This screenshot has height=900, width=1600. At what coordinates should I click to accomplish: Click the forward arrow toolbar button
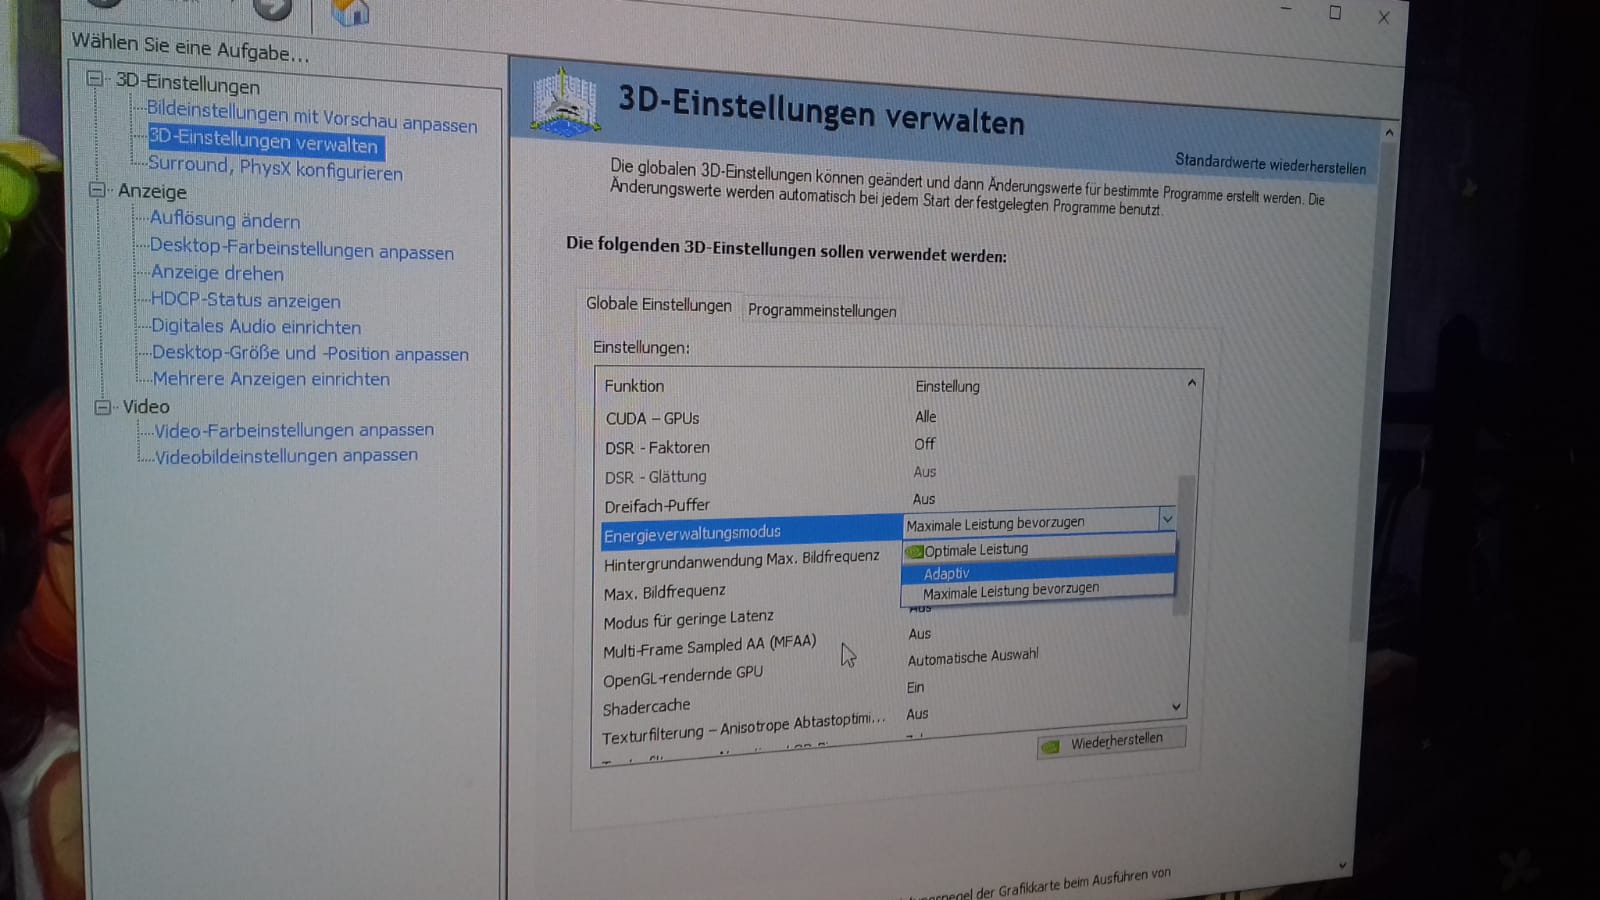pyautogui.click(x=272, y=8)
